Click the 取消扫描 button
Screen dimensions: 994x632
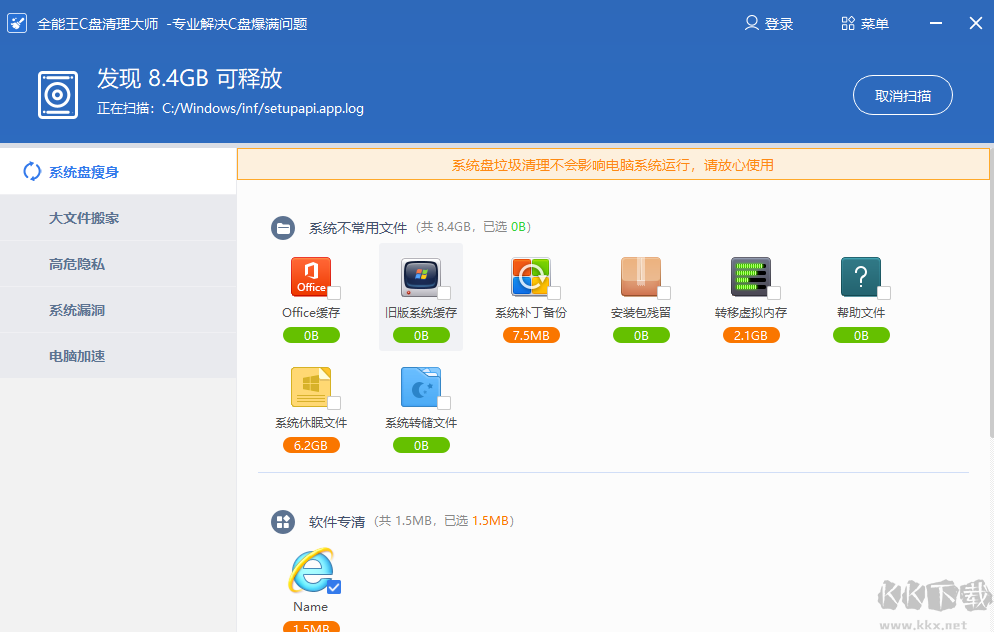pyautogui.click(x=902, y=94)
